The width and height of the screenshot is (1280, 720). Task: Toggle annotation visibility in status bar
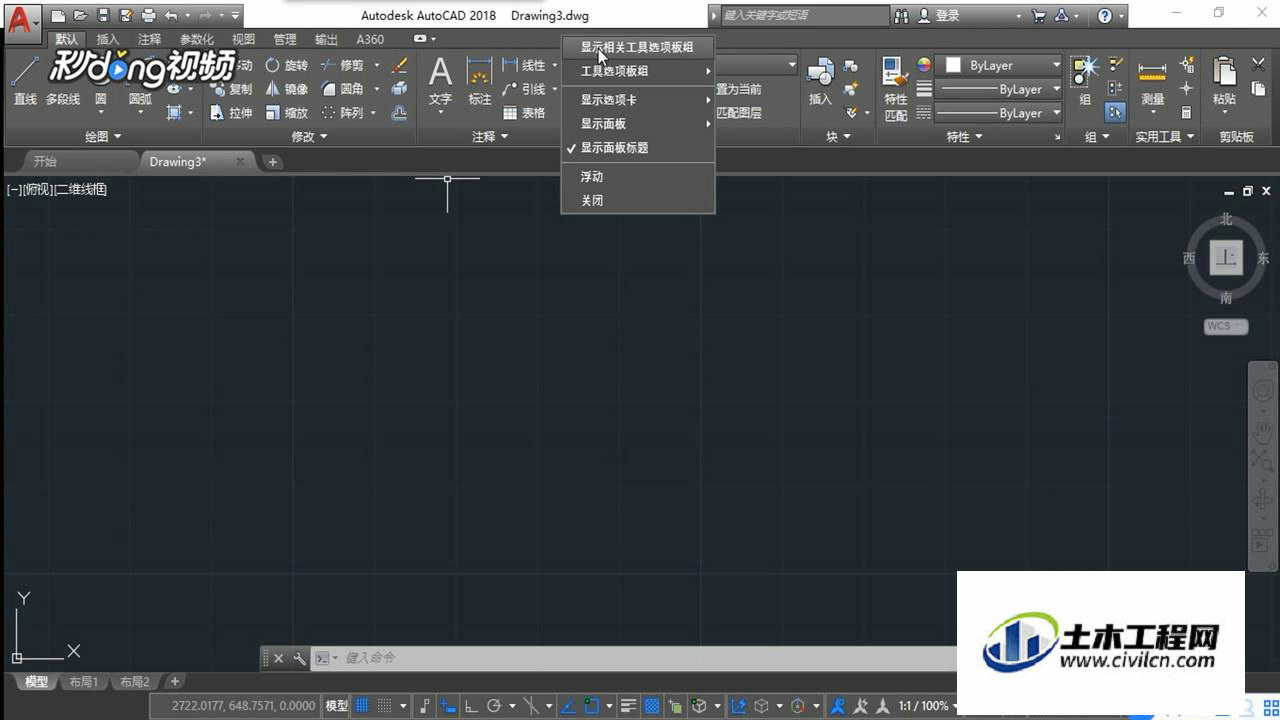tap(838, 706)
